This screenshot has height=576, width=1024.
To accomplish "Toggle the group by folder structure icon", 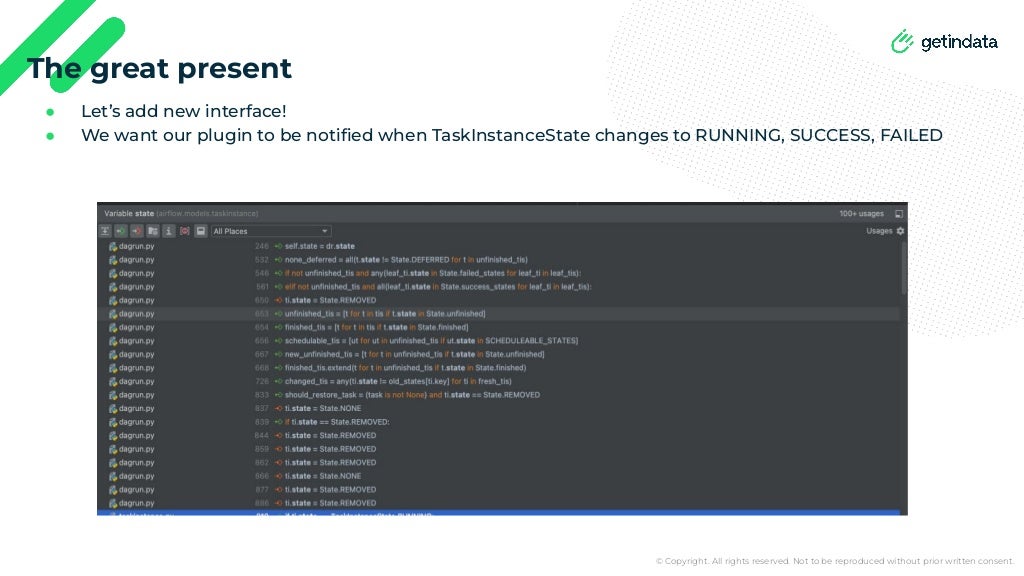I will pyautogui.click(x=153, y=231).
